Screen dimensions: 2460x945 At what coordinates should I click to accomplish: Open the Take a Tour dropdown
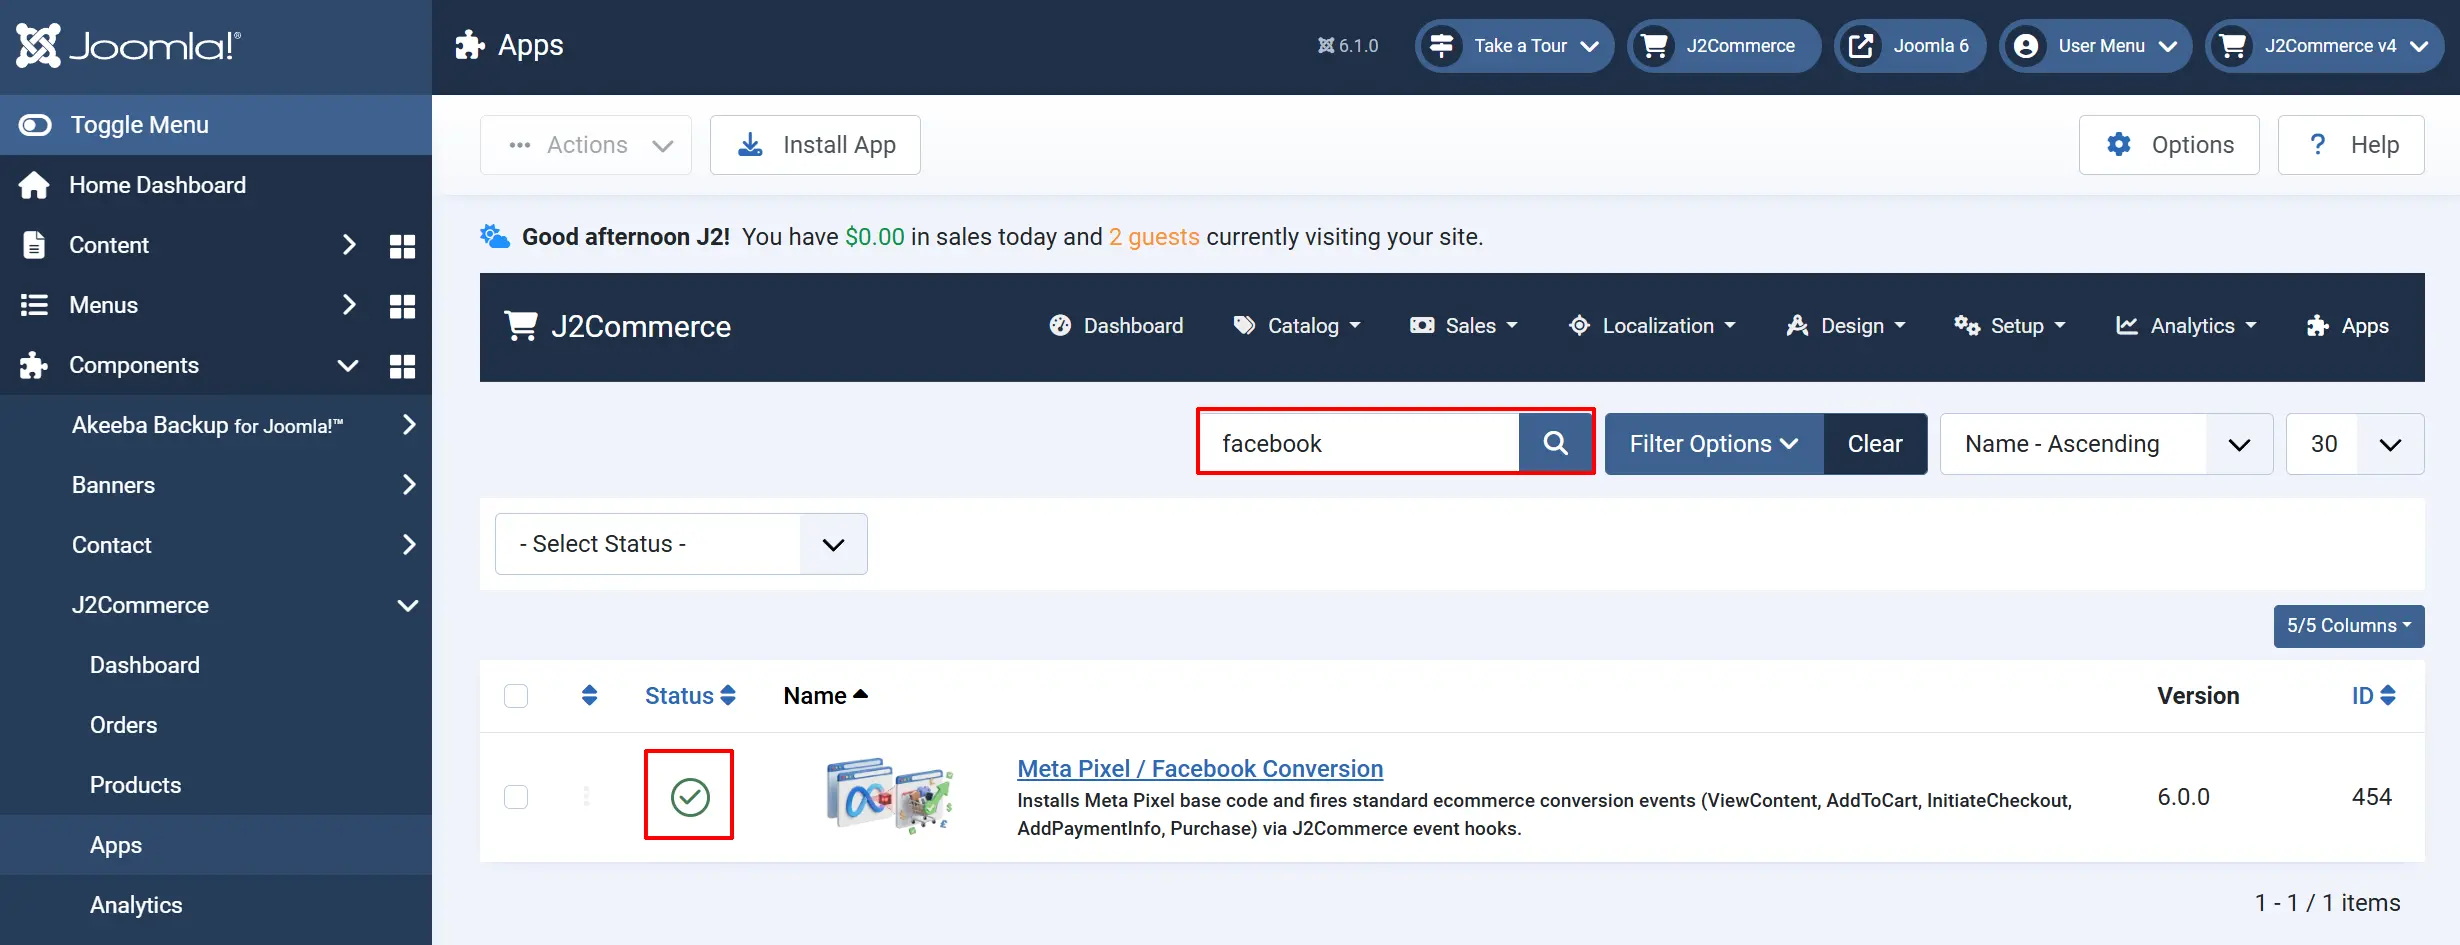point(1514,46)
